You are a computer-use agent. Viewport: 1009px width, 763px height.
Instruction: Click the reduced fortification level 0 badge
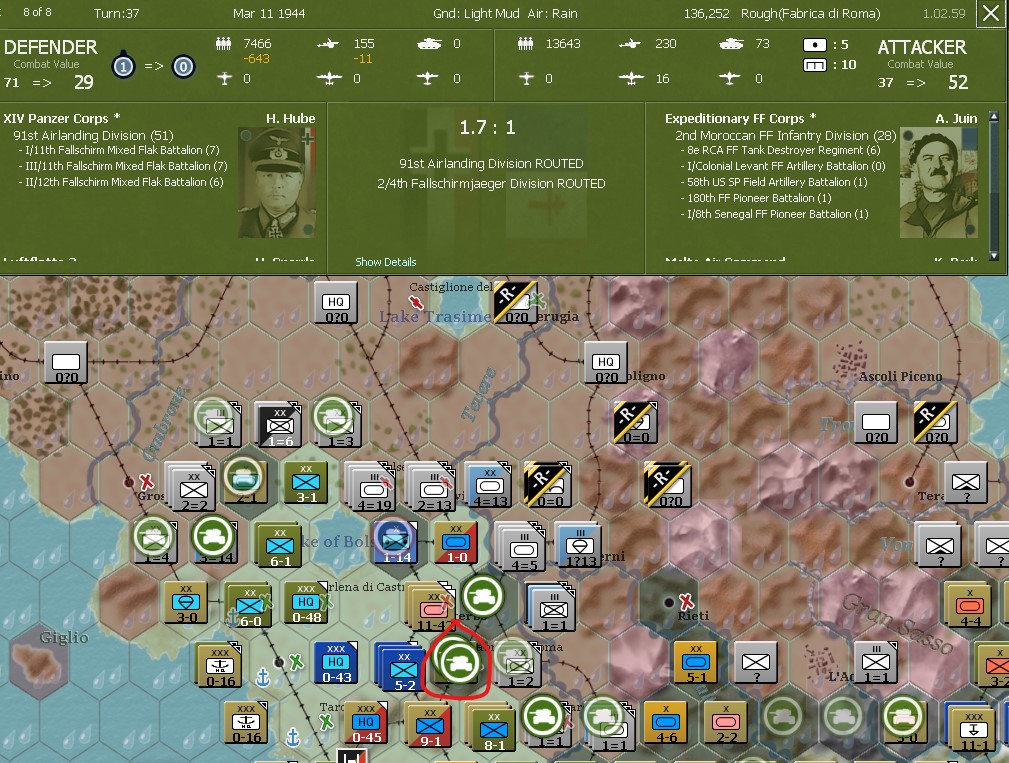[183, 66]
